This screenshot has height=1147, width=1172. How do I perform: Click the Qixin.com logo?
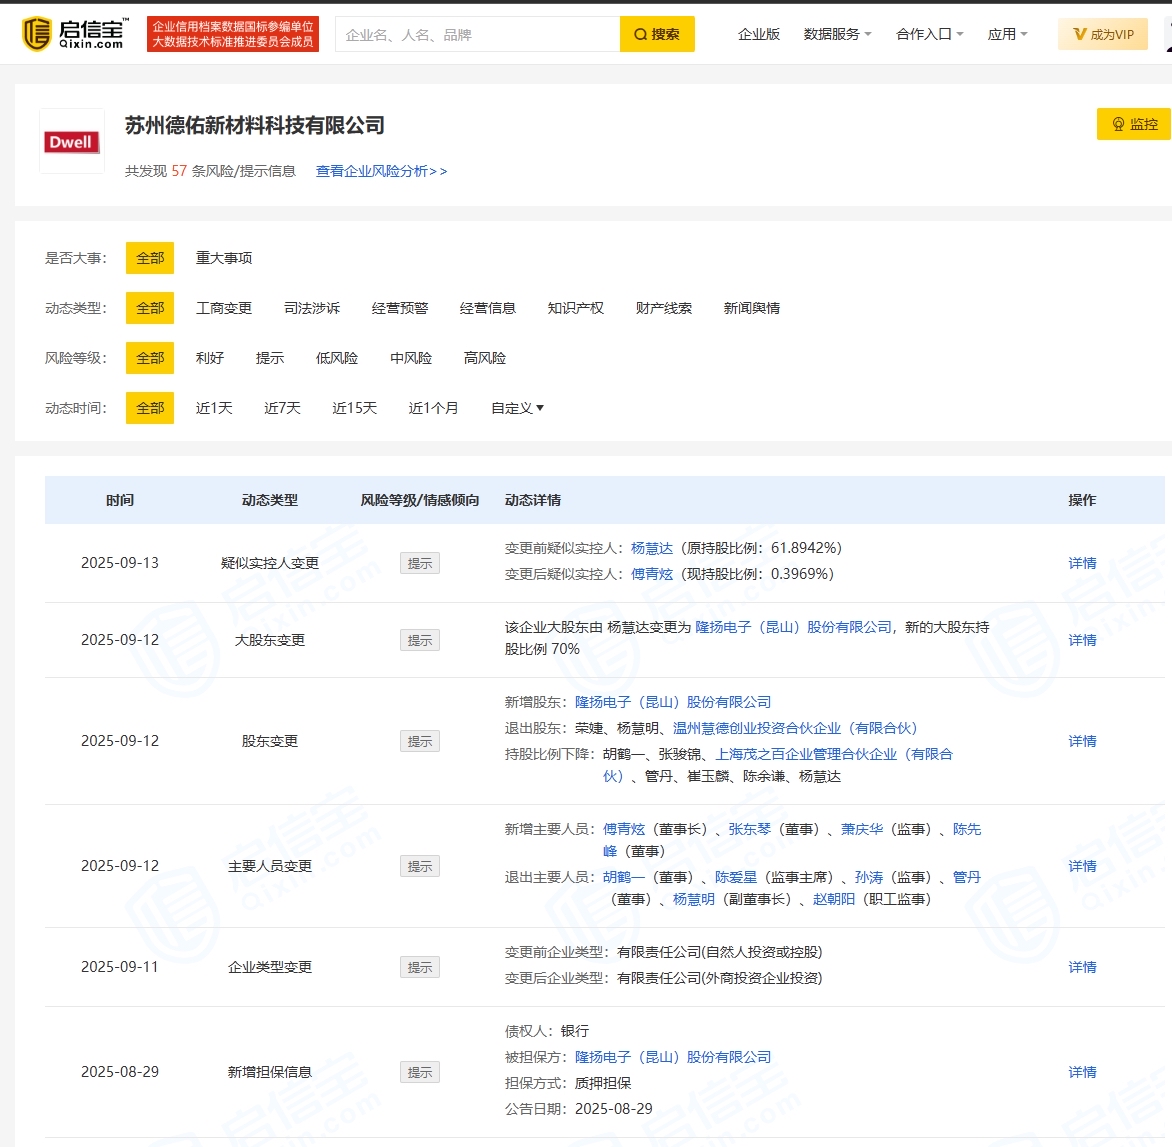point(75,34)
